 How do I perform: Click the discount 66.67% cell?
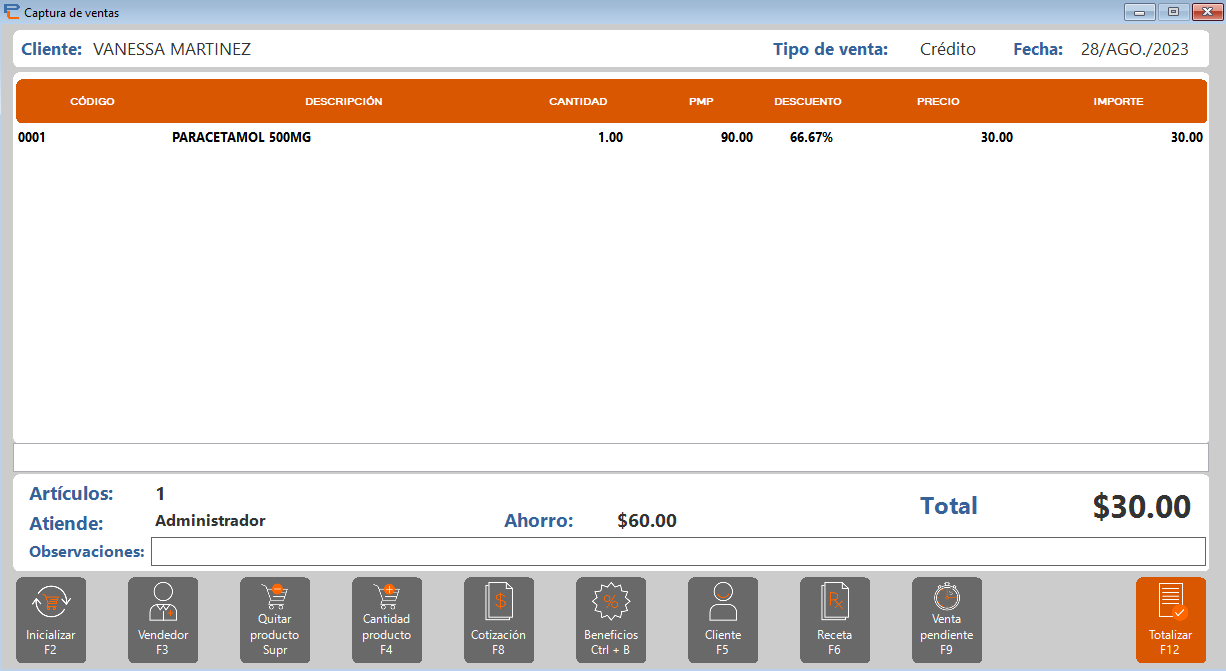tap(811, 138)
